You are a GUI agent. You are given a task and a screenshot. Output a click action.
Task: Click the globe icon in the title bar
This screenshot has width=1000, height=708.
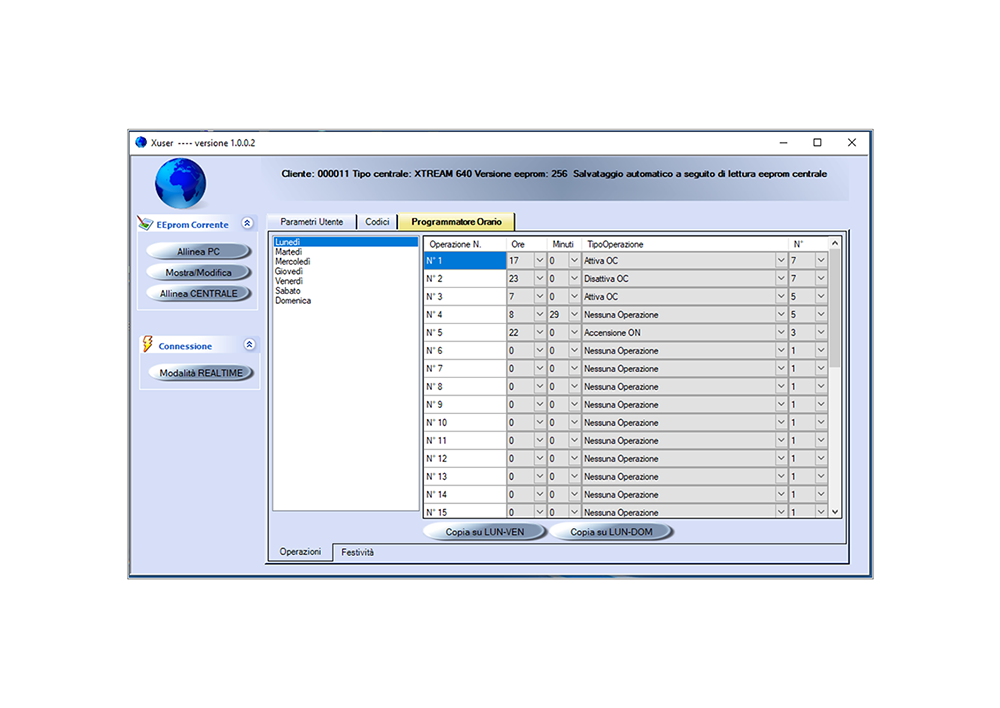point(141,142)
